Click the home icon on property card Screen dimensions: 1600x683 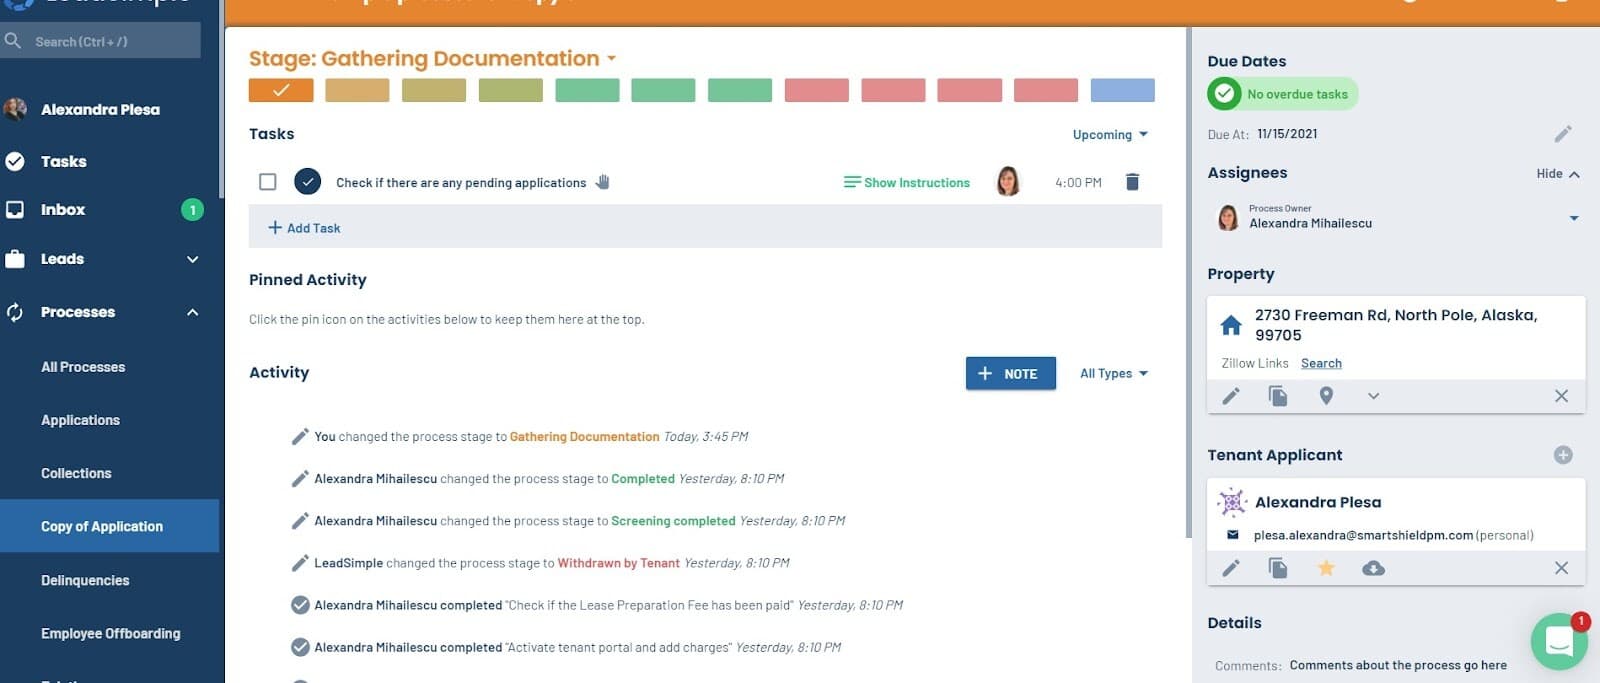[x=1231, y=325]
